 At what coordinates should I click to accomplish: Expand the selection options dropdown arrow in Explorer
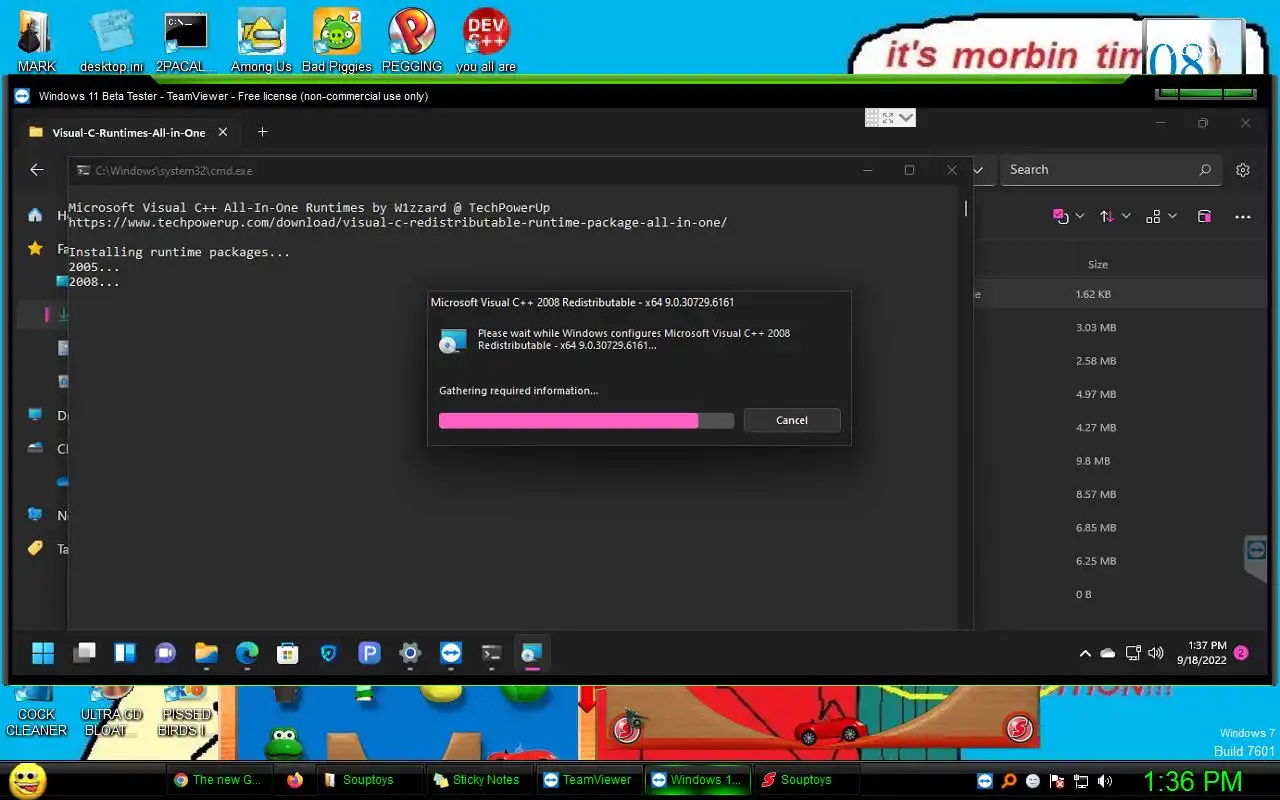pos(1080,216)
